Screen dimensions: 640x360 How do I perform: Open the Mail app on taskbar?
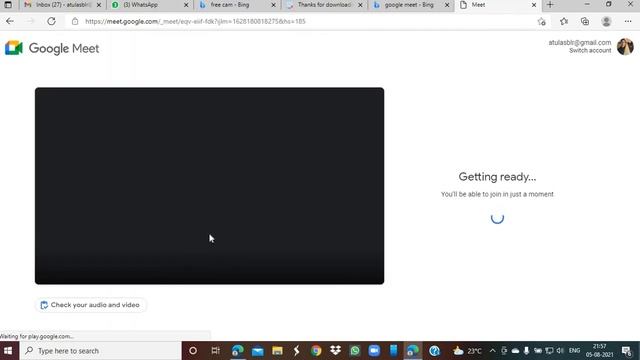[x=258, y=351]
